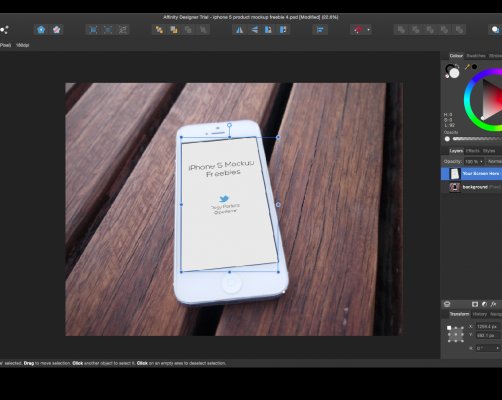Rotate selection clockwise from toolbar
The width and height of the screenshot is (502, 400).
click(283, 30)
